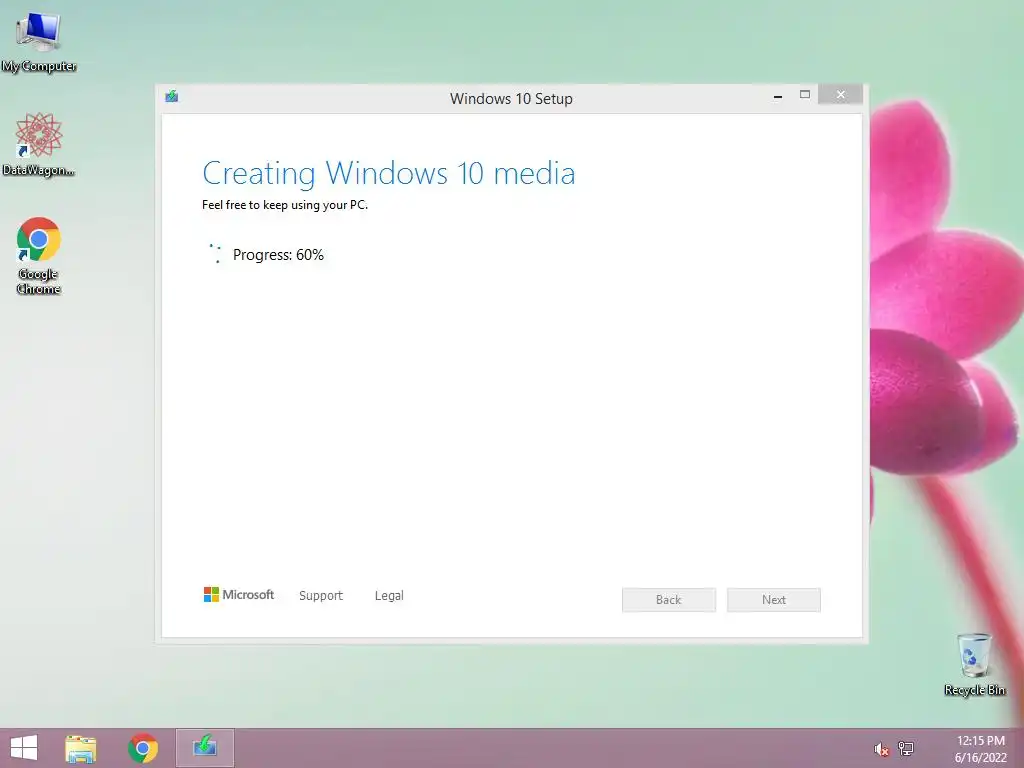The width and height of the screenshot is (1024, 768).
Task: Open the Support link
Action: tap(321, 596)
